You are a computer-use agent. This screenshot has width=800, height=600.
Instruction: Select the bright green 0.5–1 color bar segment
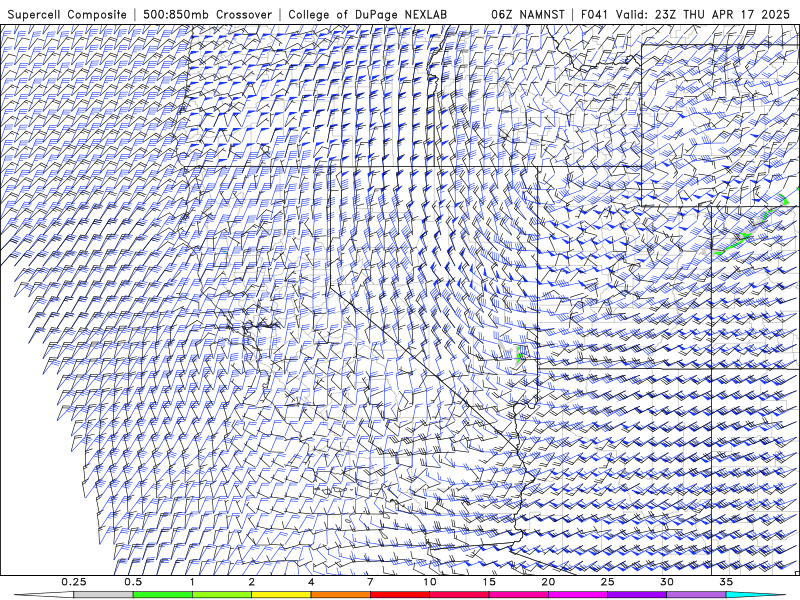click(163, 595)
